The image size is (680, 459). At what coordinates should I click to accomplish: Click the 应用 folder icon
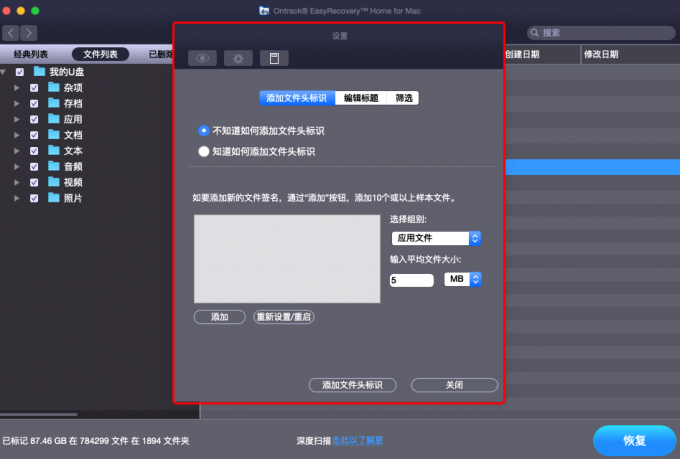click(x=54, y=118)
